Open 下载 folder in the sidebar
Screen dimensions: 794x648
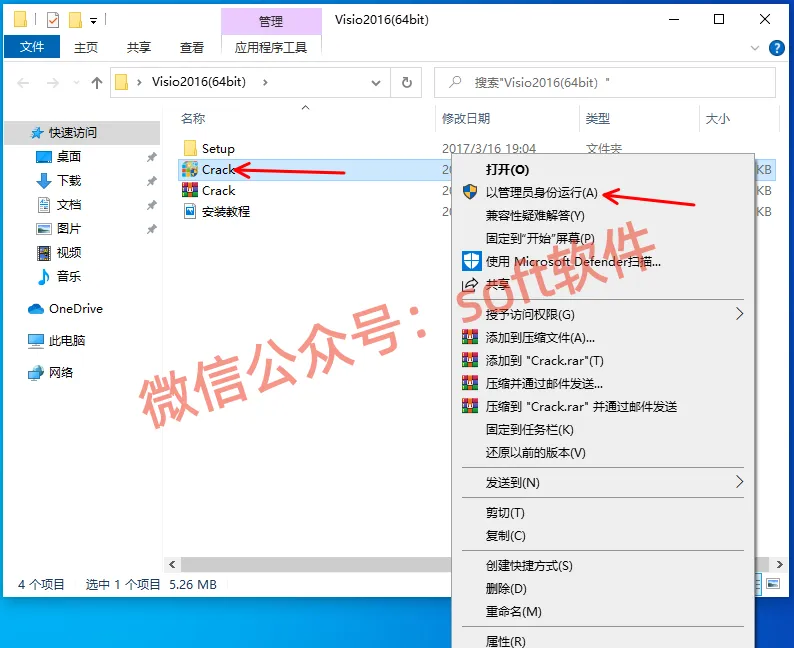click(x=68, y=181)
